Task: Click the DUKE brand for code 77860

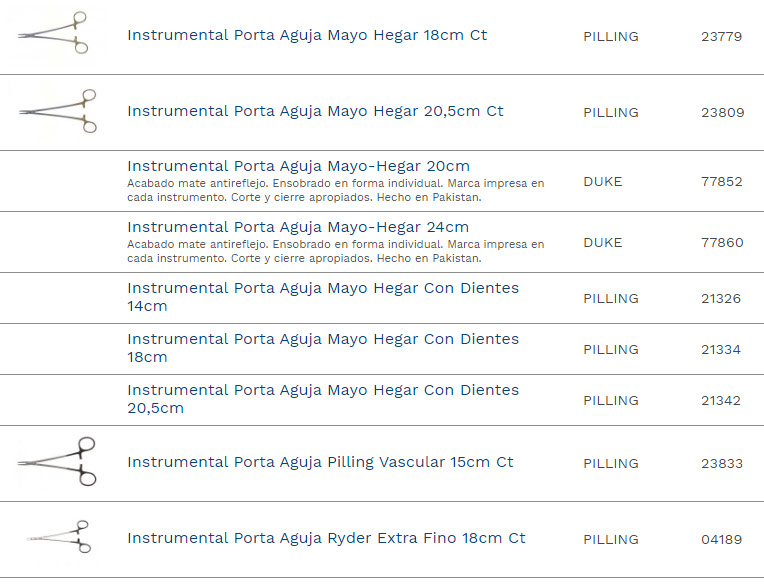Action: pyautogui.click(x=602, y=243)
